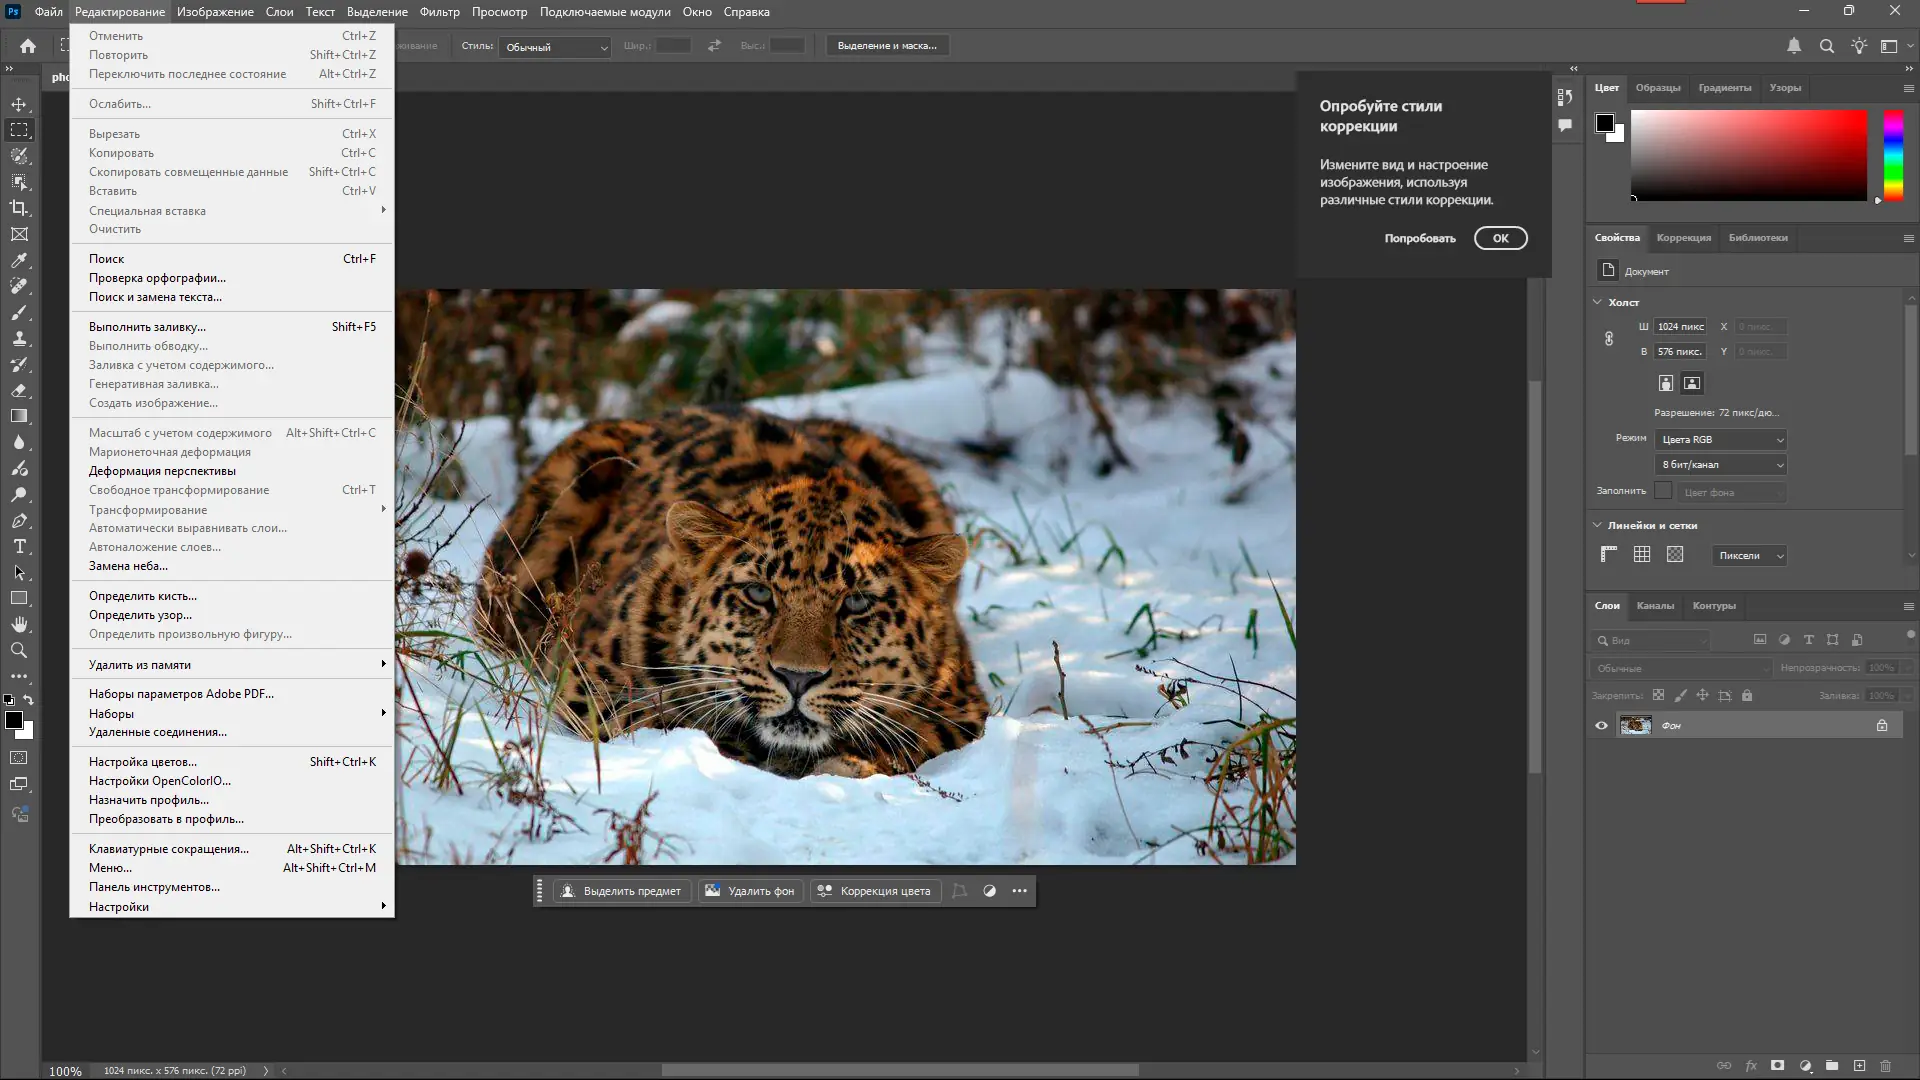Screen dimensions: 1920x1080
Task: Toggle the grid display icon under Линейки и сетки
Action: pos(1642,555)
